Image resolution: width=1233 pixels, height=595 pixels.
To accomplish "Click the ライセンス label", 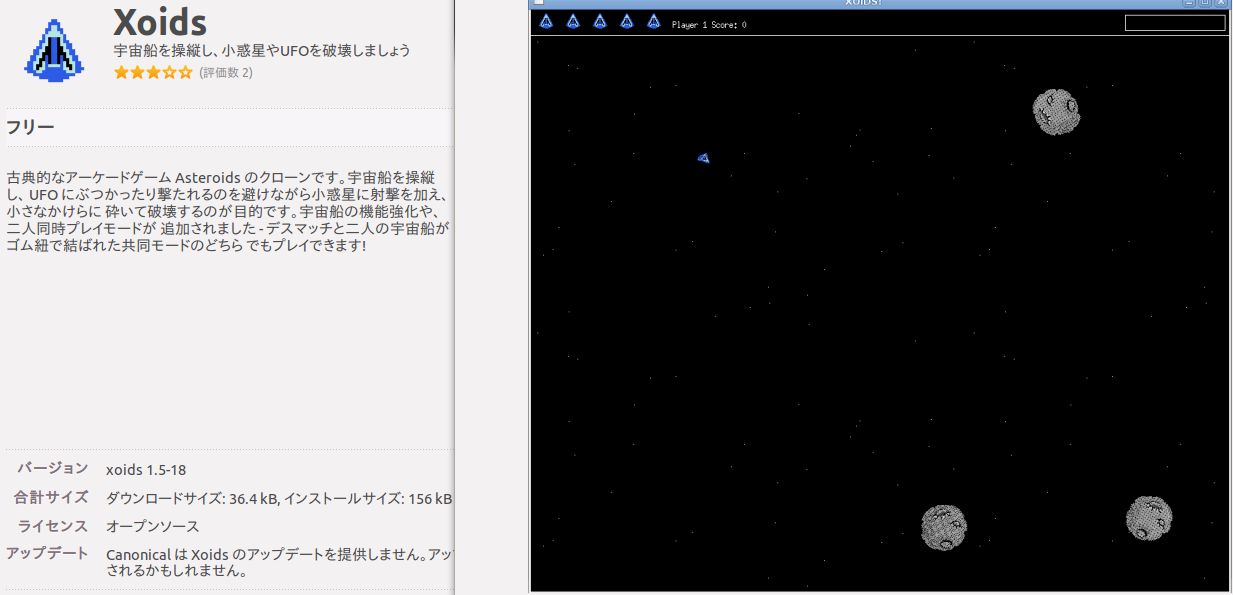I will point(53,525).
